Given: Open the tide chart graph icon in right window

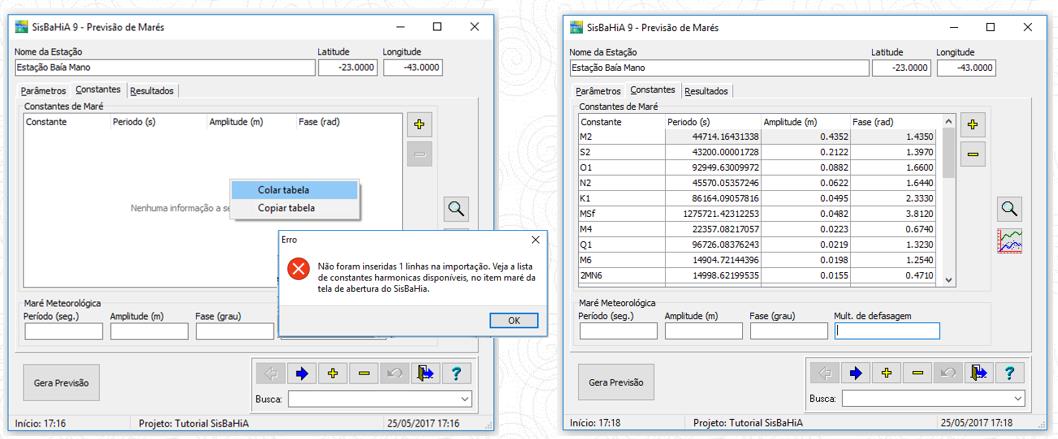Looking at the screenshot, I should [1009, 241].
